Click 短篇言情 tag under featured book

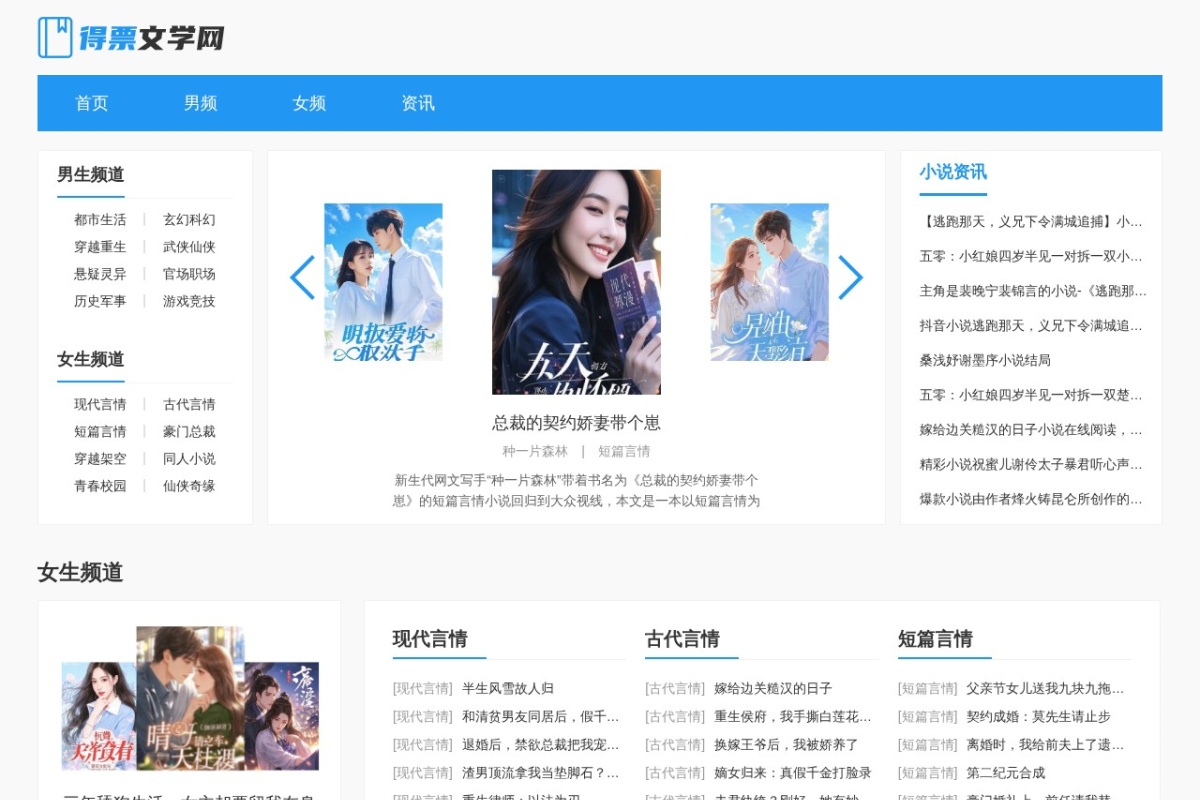click(624, 451)
